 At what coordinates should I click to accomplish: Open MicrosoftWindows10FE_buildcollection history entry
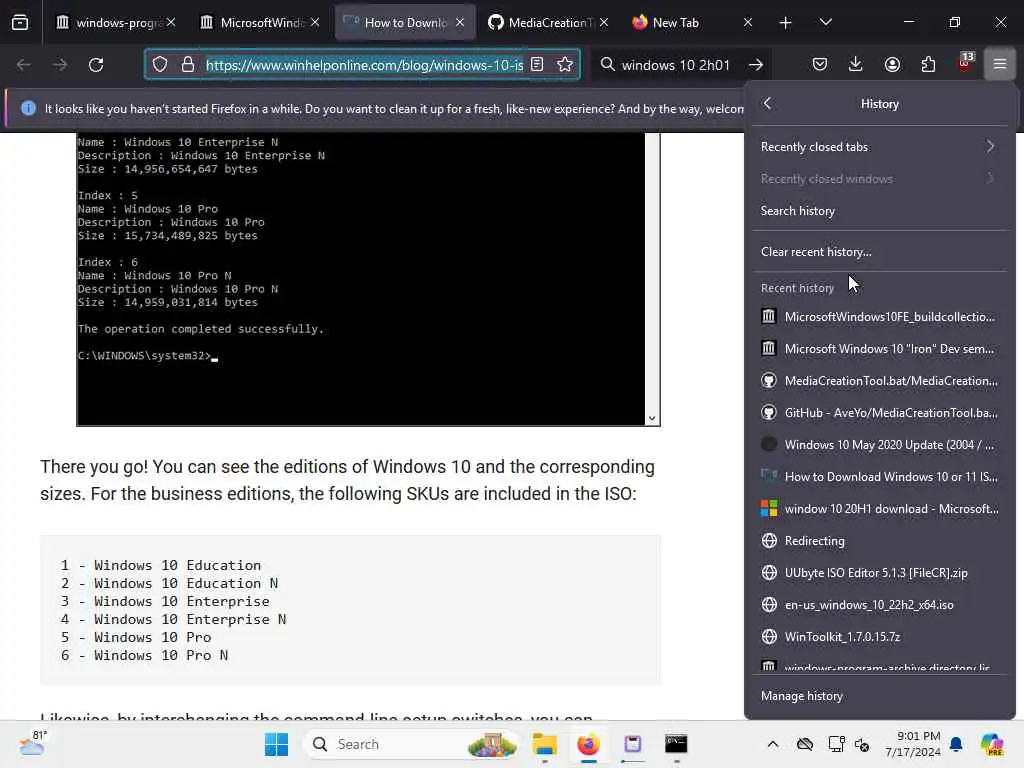[879, 317]
